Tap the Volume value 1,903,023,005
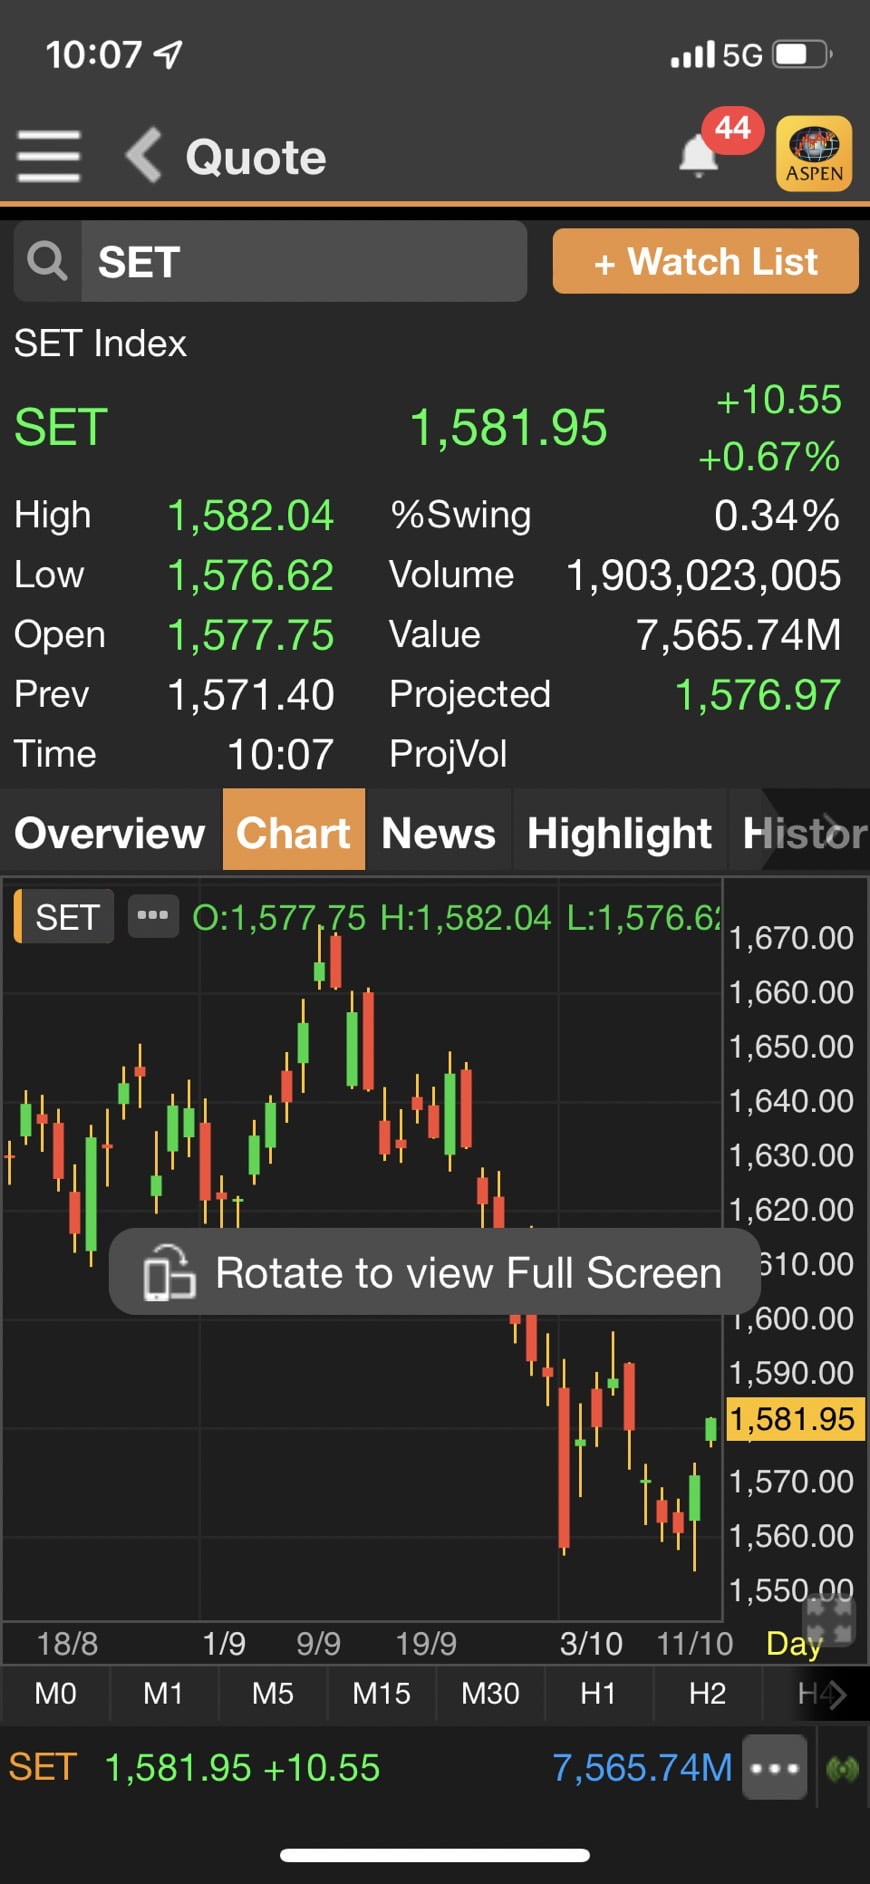870x1884 pixels. pos(704,575)
